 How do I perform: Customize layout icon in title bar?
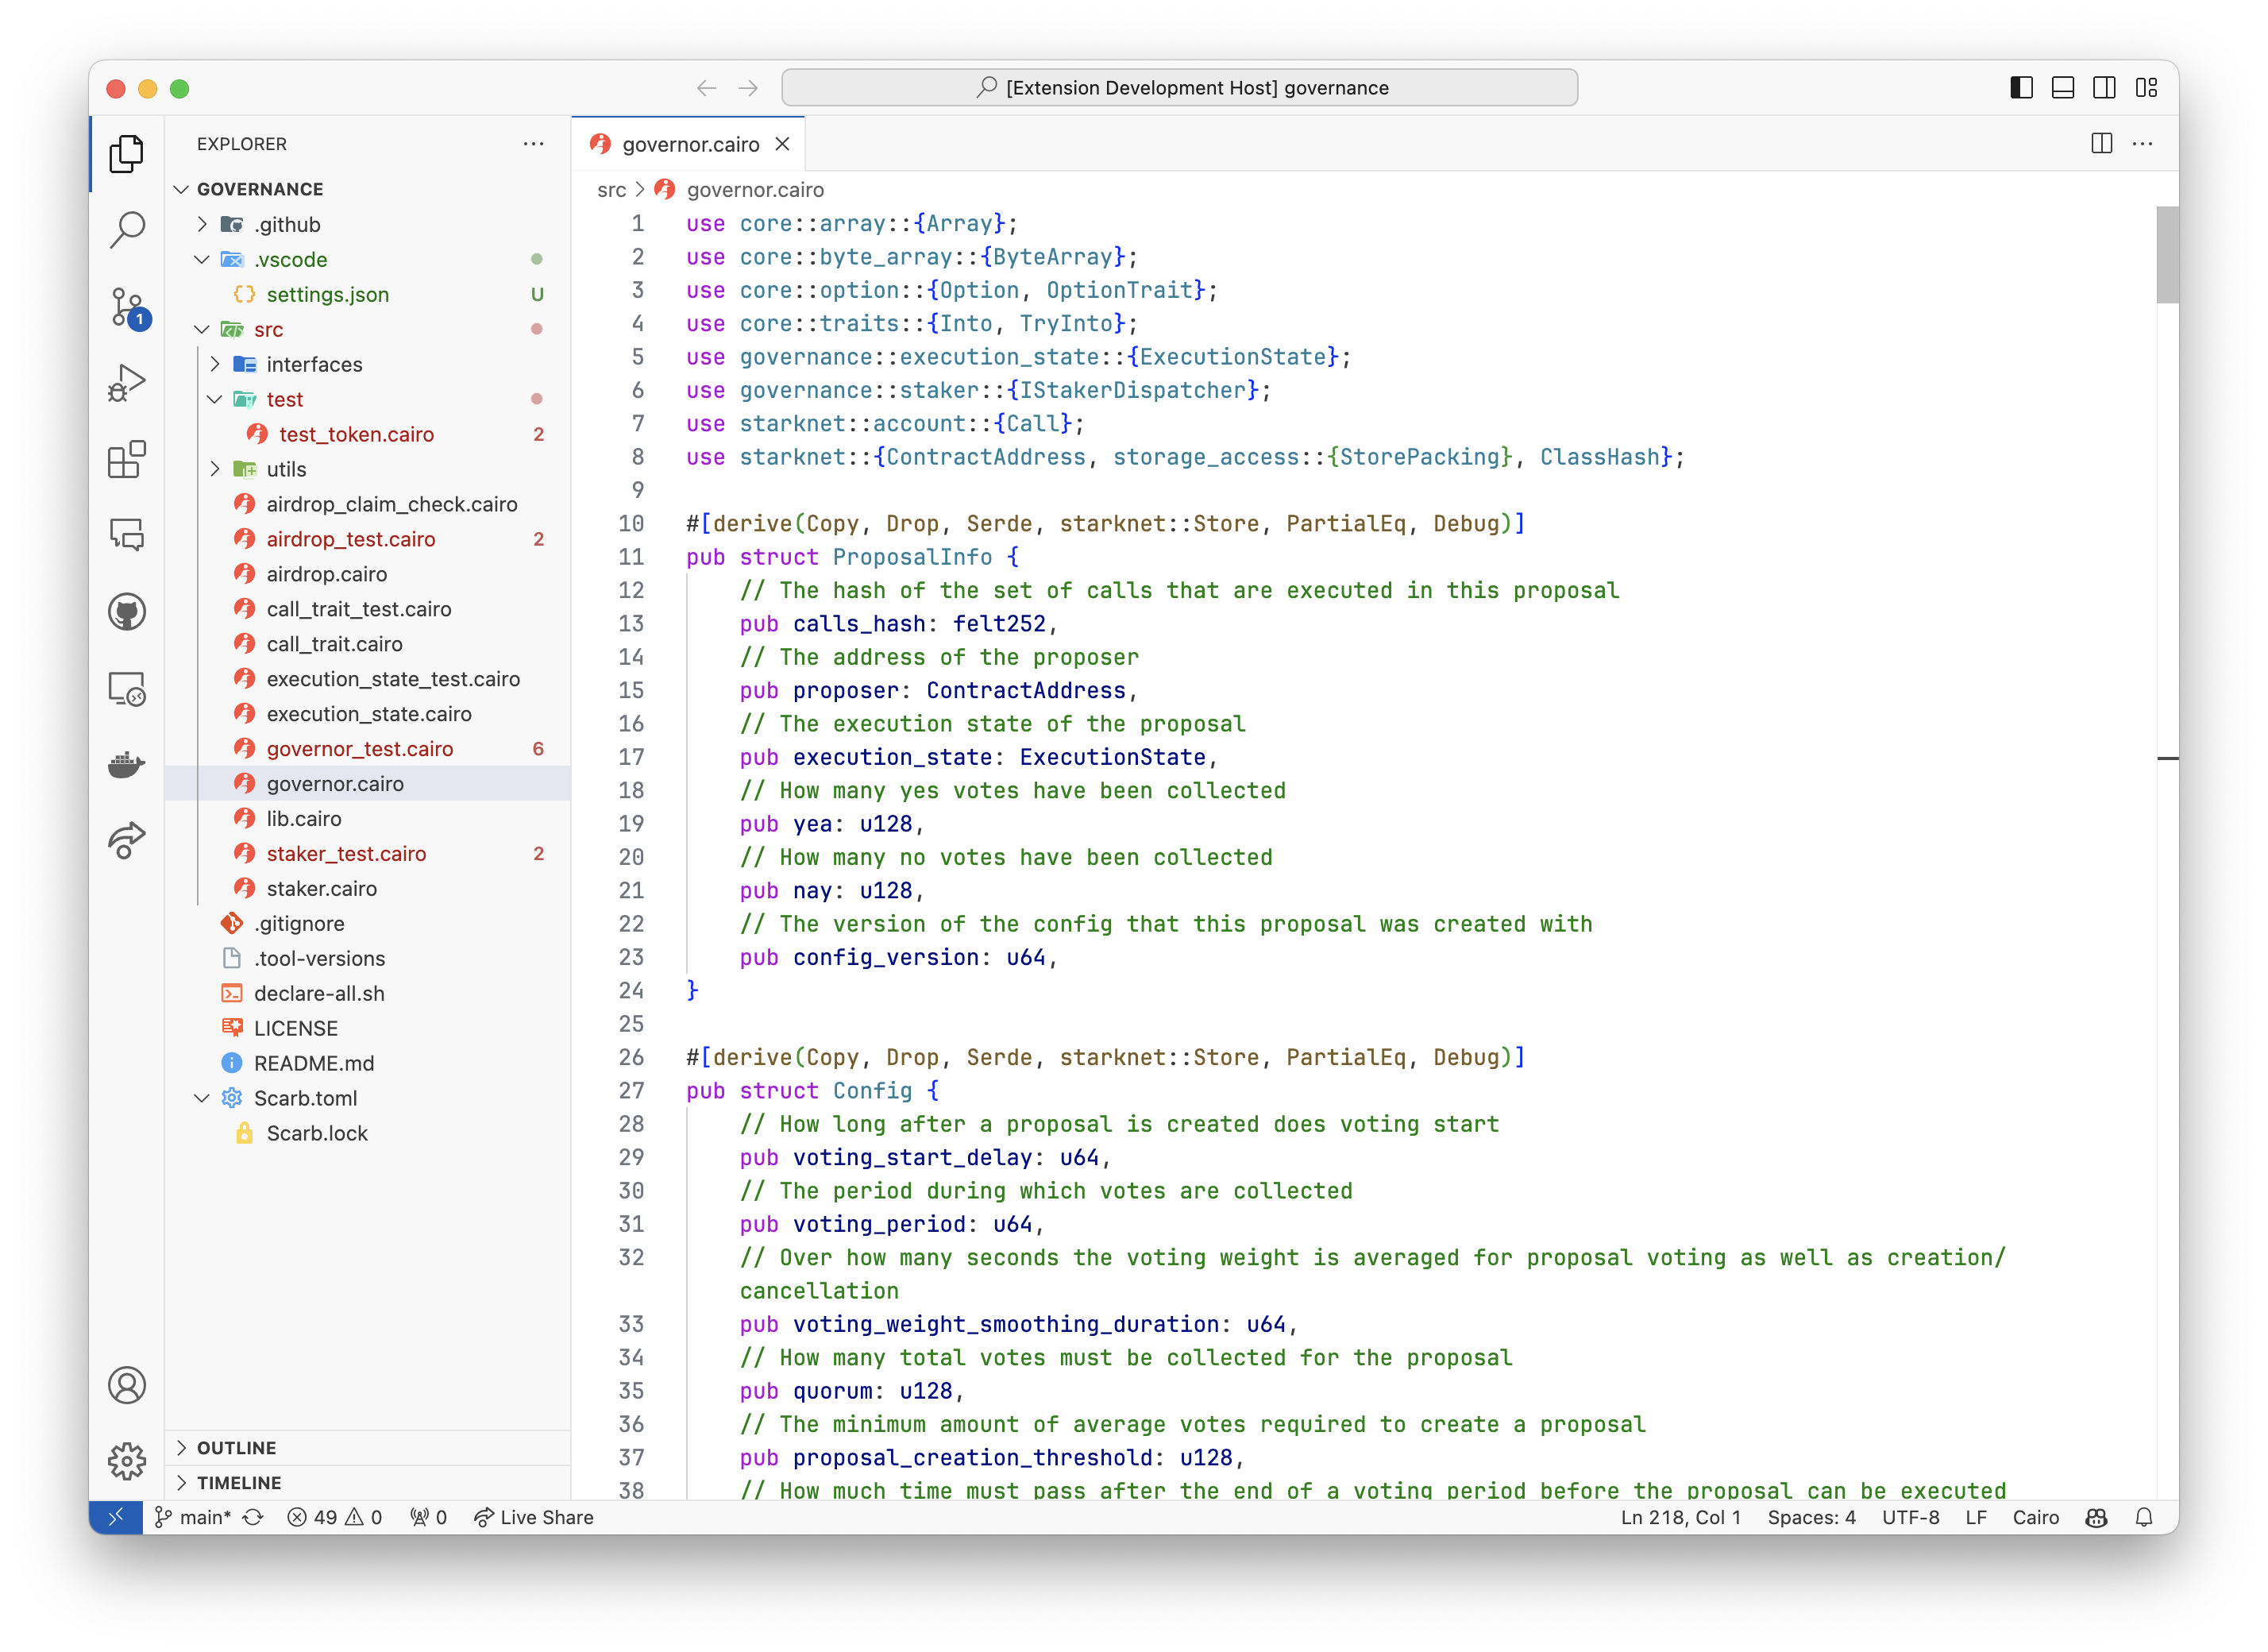[x=2146, y=88]
